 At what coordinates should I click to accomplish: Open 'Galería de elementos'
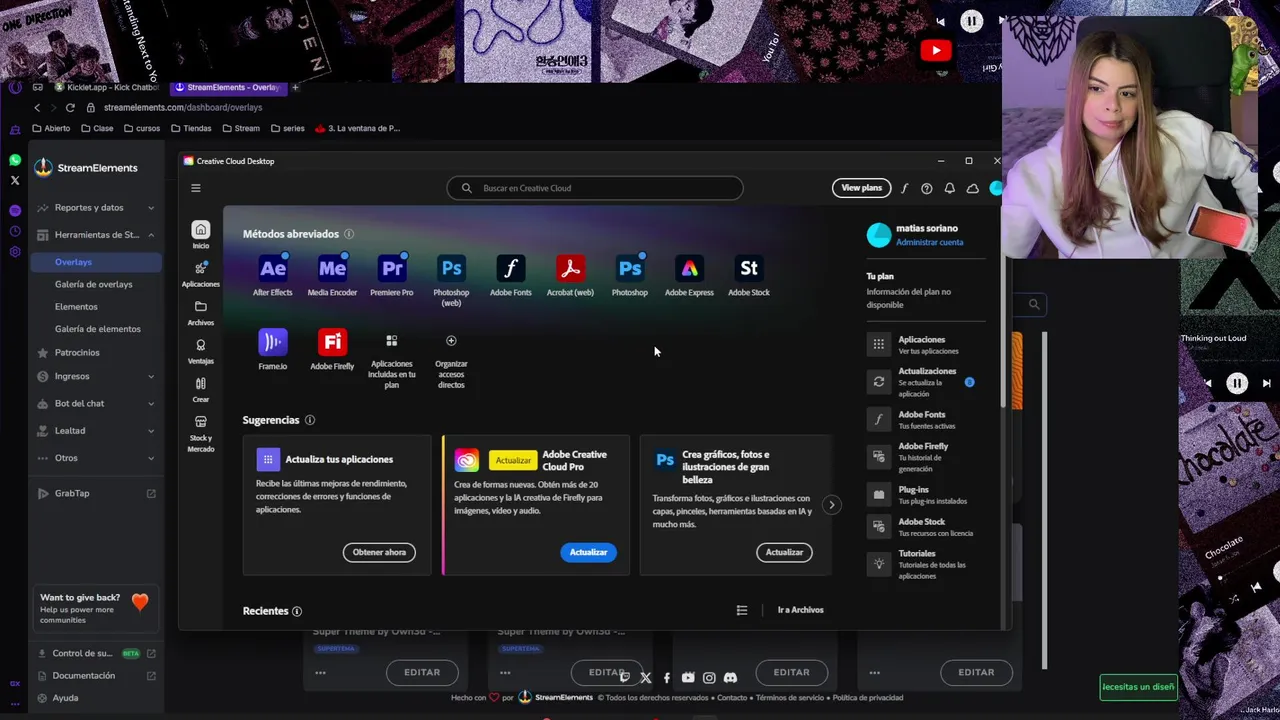click(x=98, y=329)
